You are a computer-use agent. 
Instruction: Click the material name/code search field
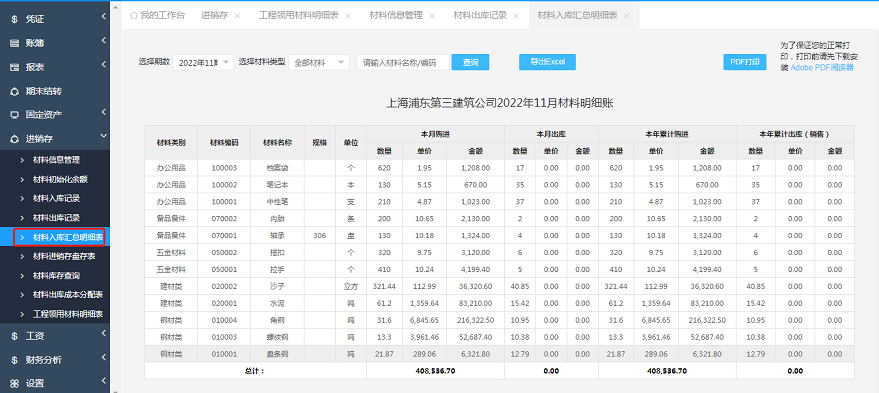click(x=403, y=62)
